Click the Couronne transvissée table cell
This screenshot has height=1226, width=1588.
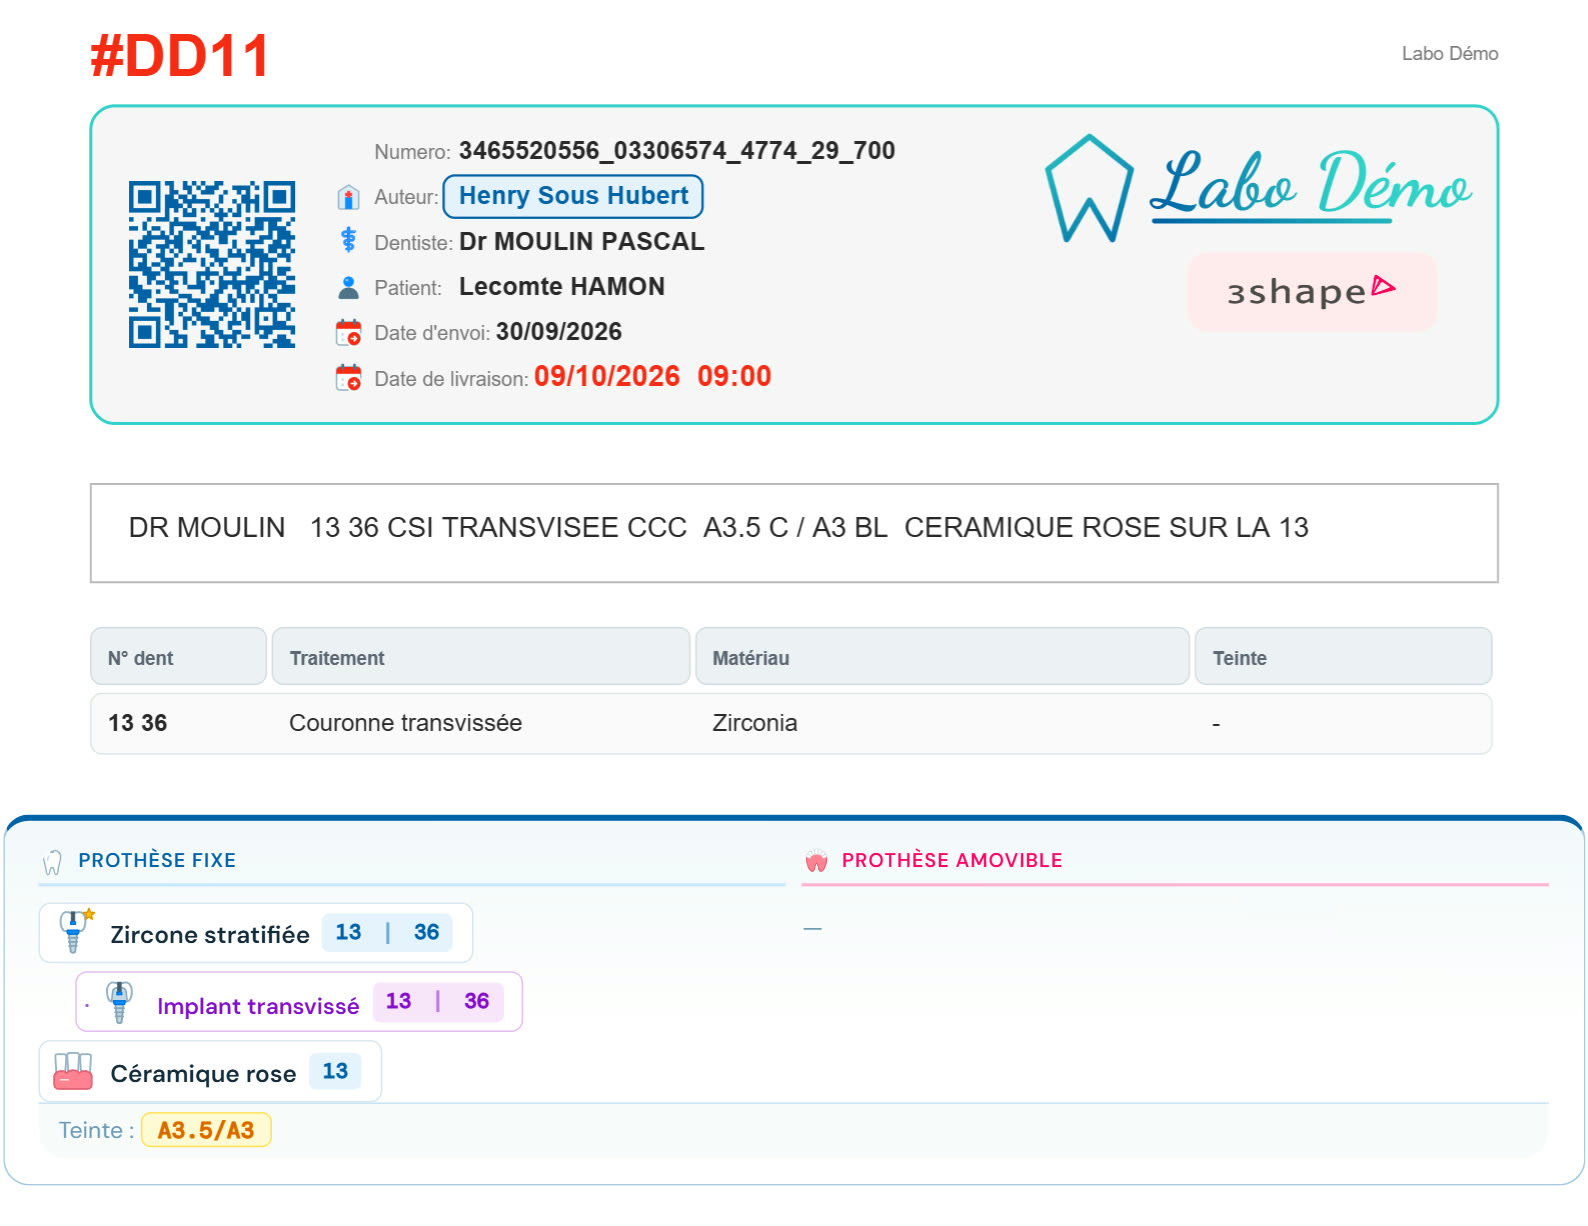coord(405,723)
